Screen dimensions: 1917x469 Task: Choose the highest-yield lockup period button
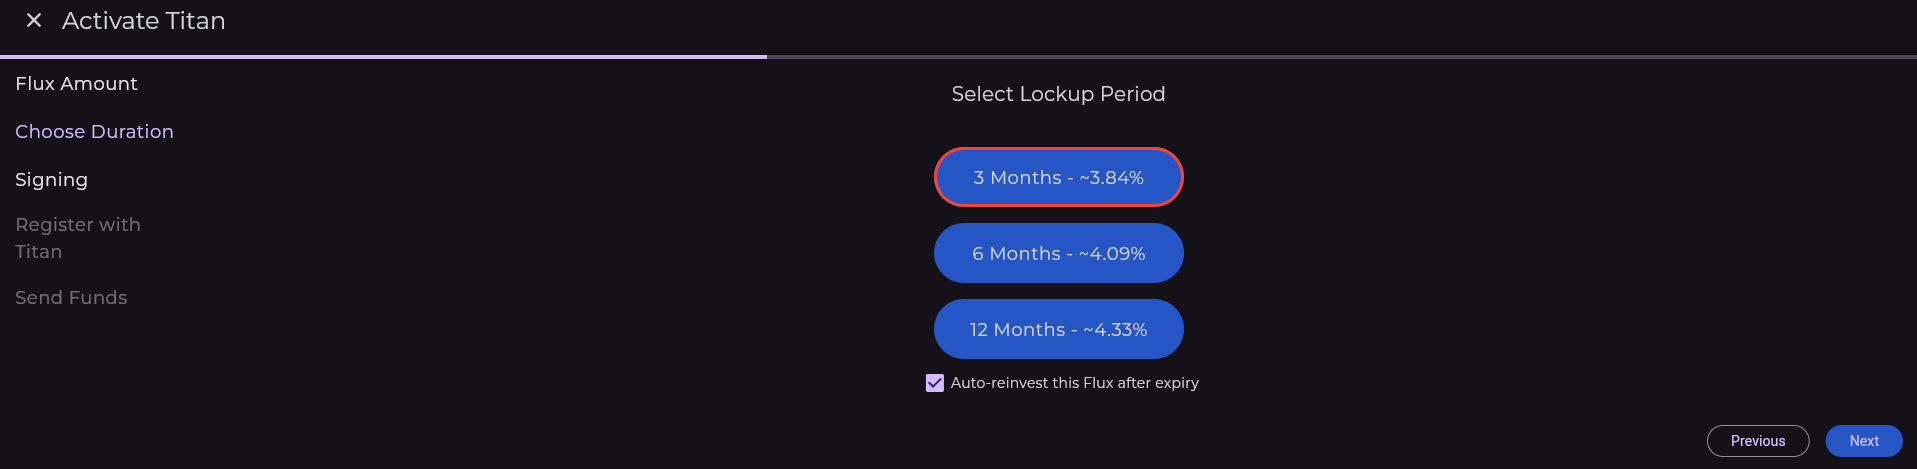(x=1058, y=330)
